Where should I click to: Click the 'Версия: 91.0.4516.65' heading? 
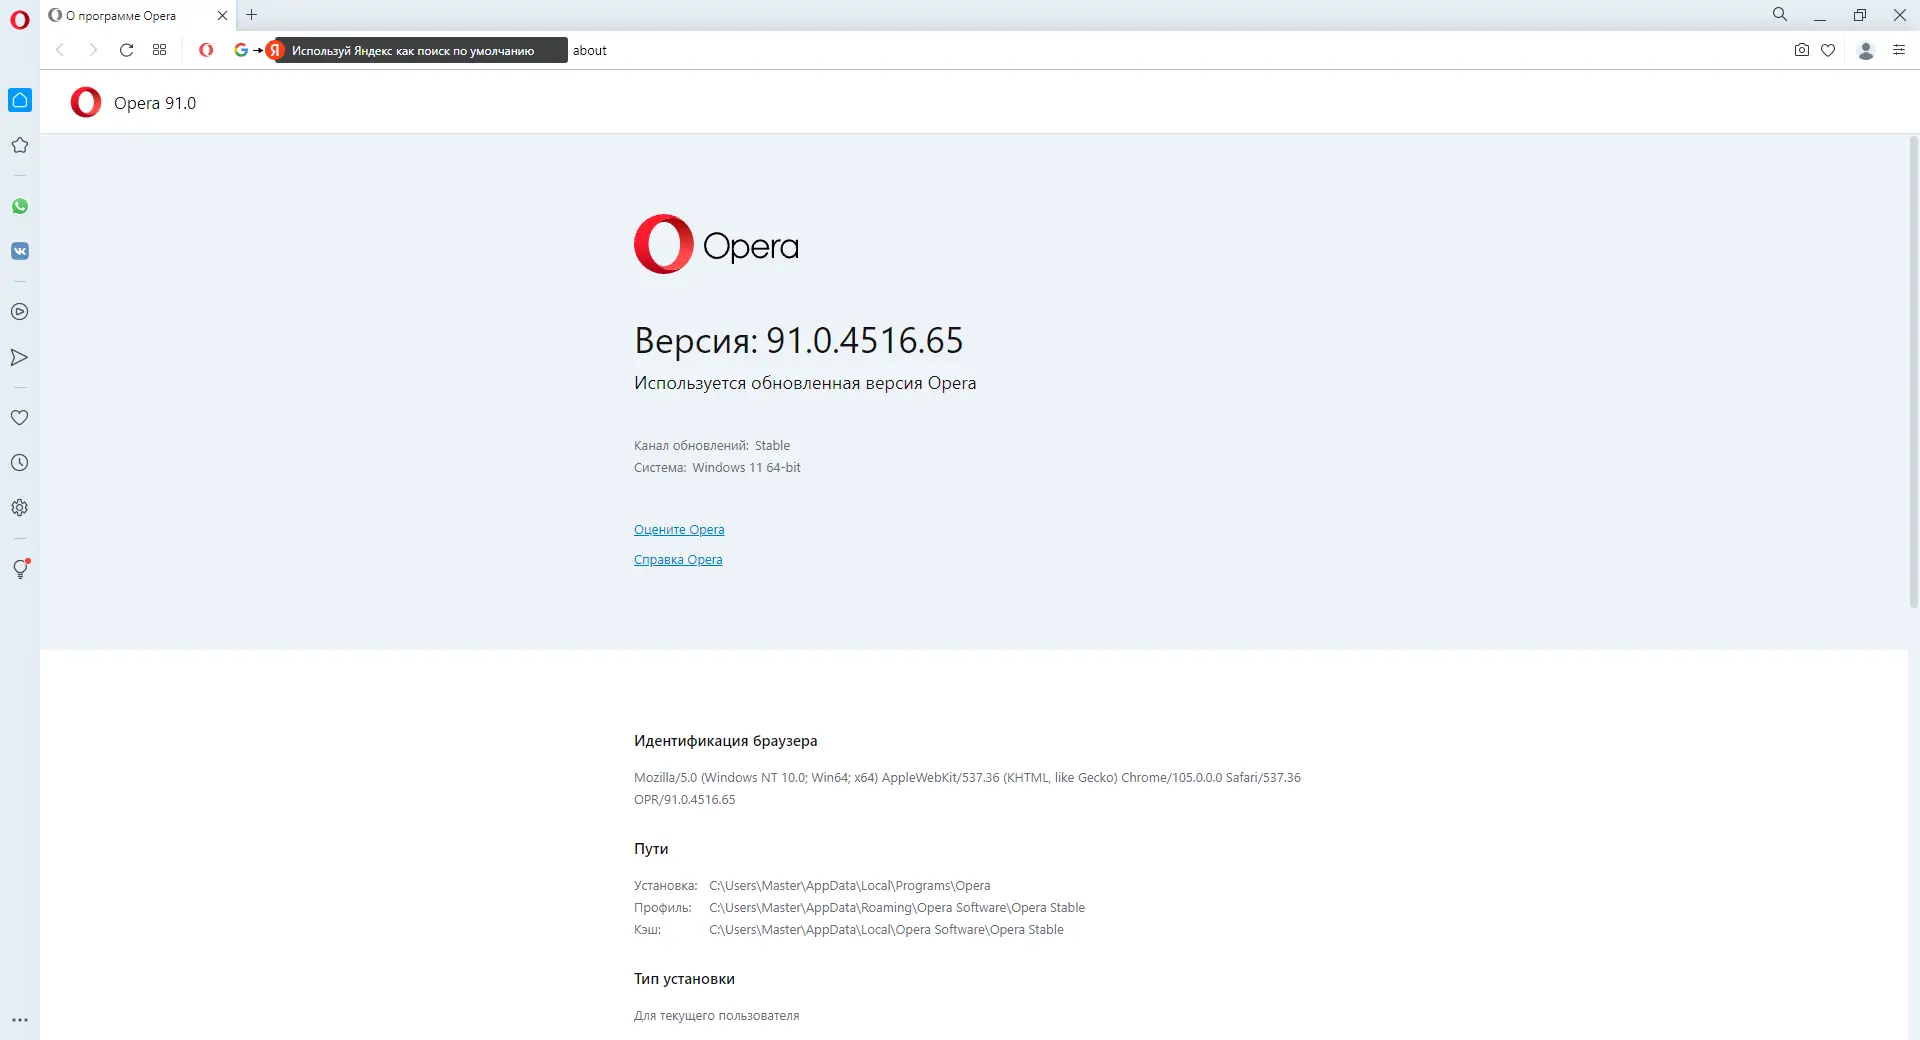tap(798, 341)
